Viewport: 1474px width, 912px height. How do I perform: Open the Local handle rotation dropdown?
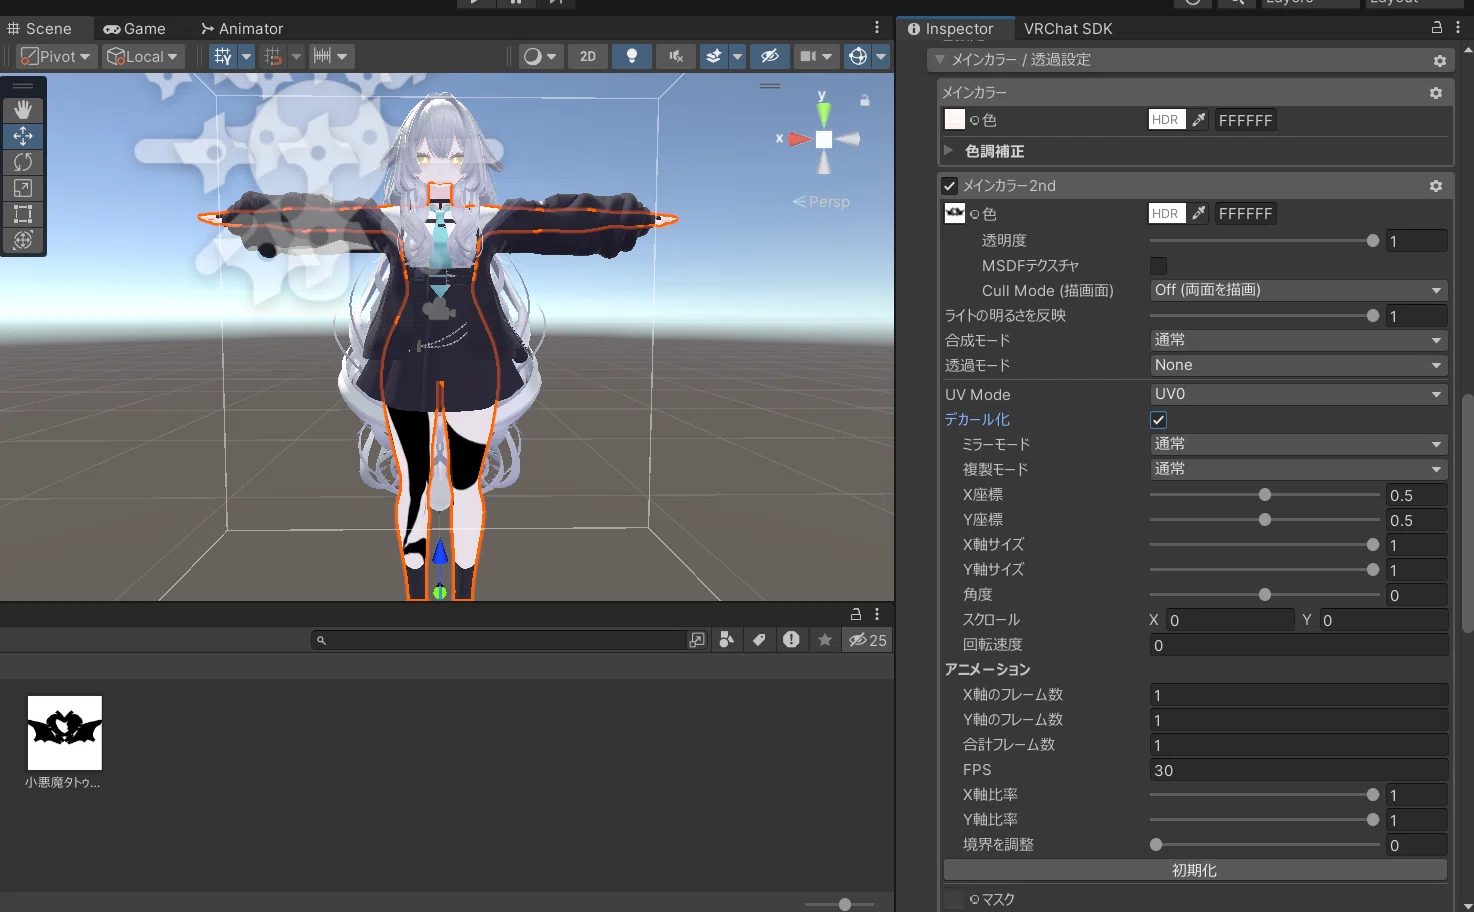(x=143, y=56)
